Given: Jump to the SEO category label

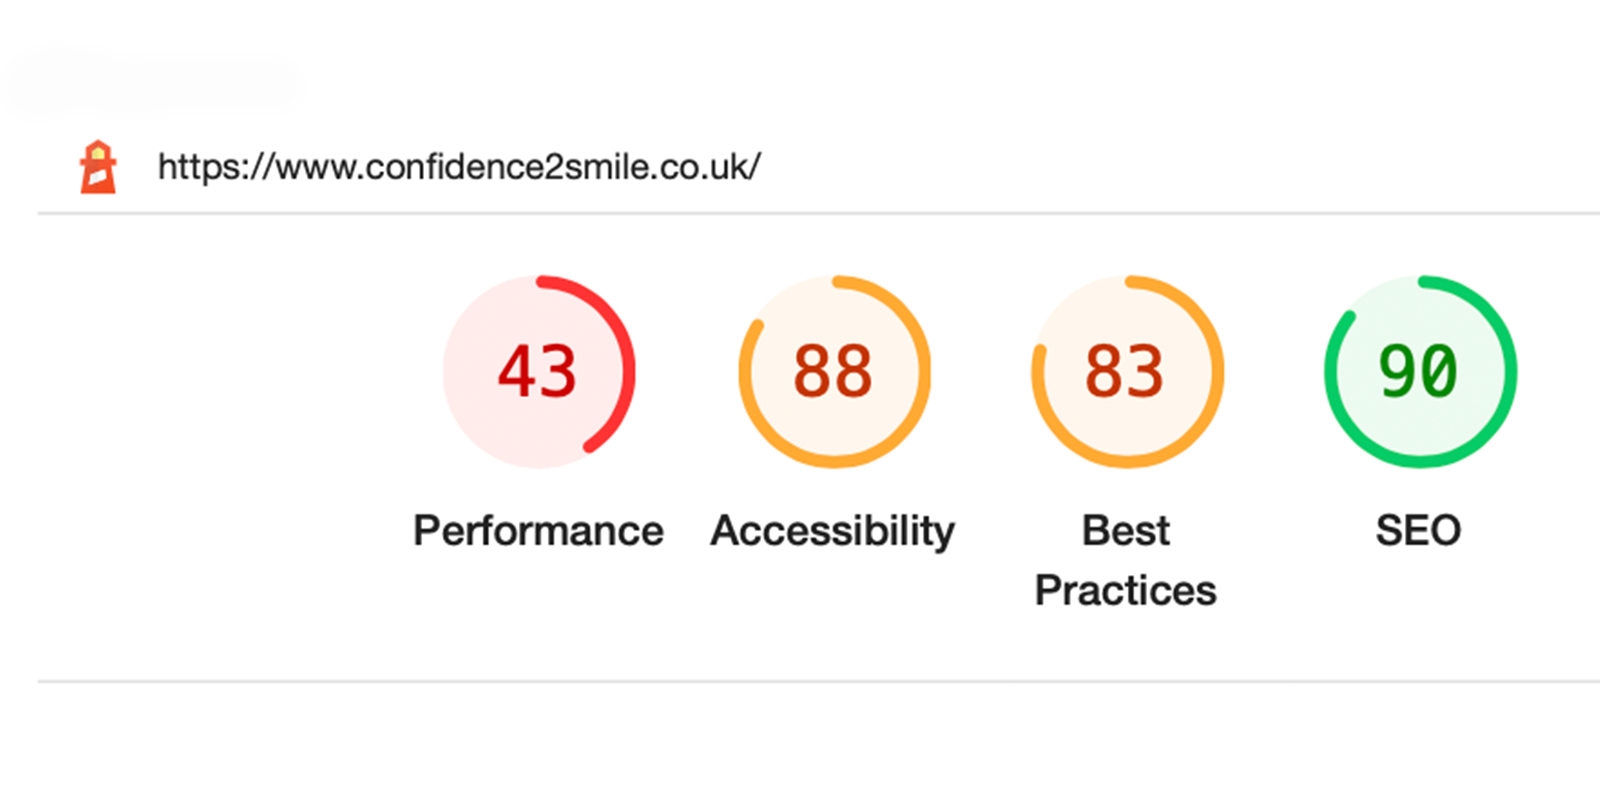Looking at the screenshot, I should point(1419,531).
